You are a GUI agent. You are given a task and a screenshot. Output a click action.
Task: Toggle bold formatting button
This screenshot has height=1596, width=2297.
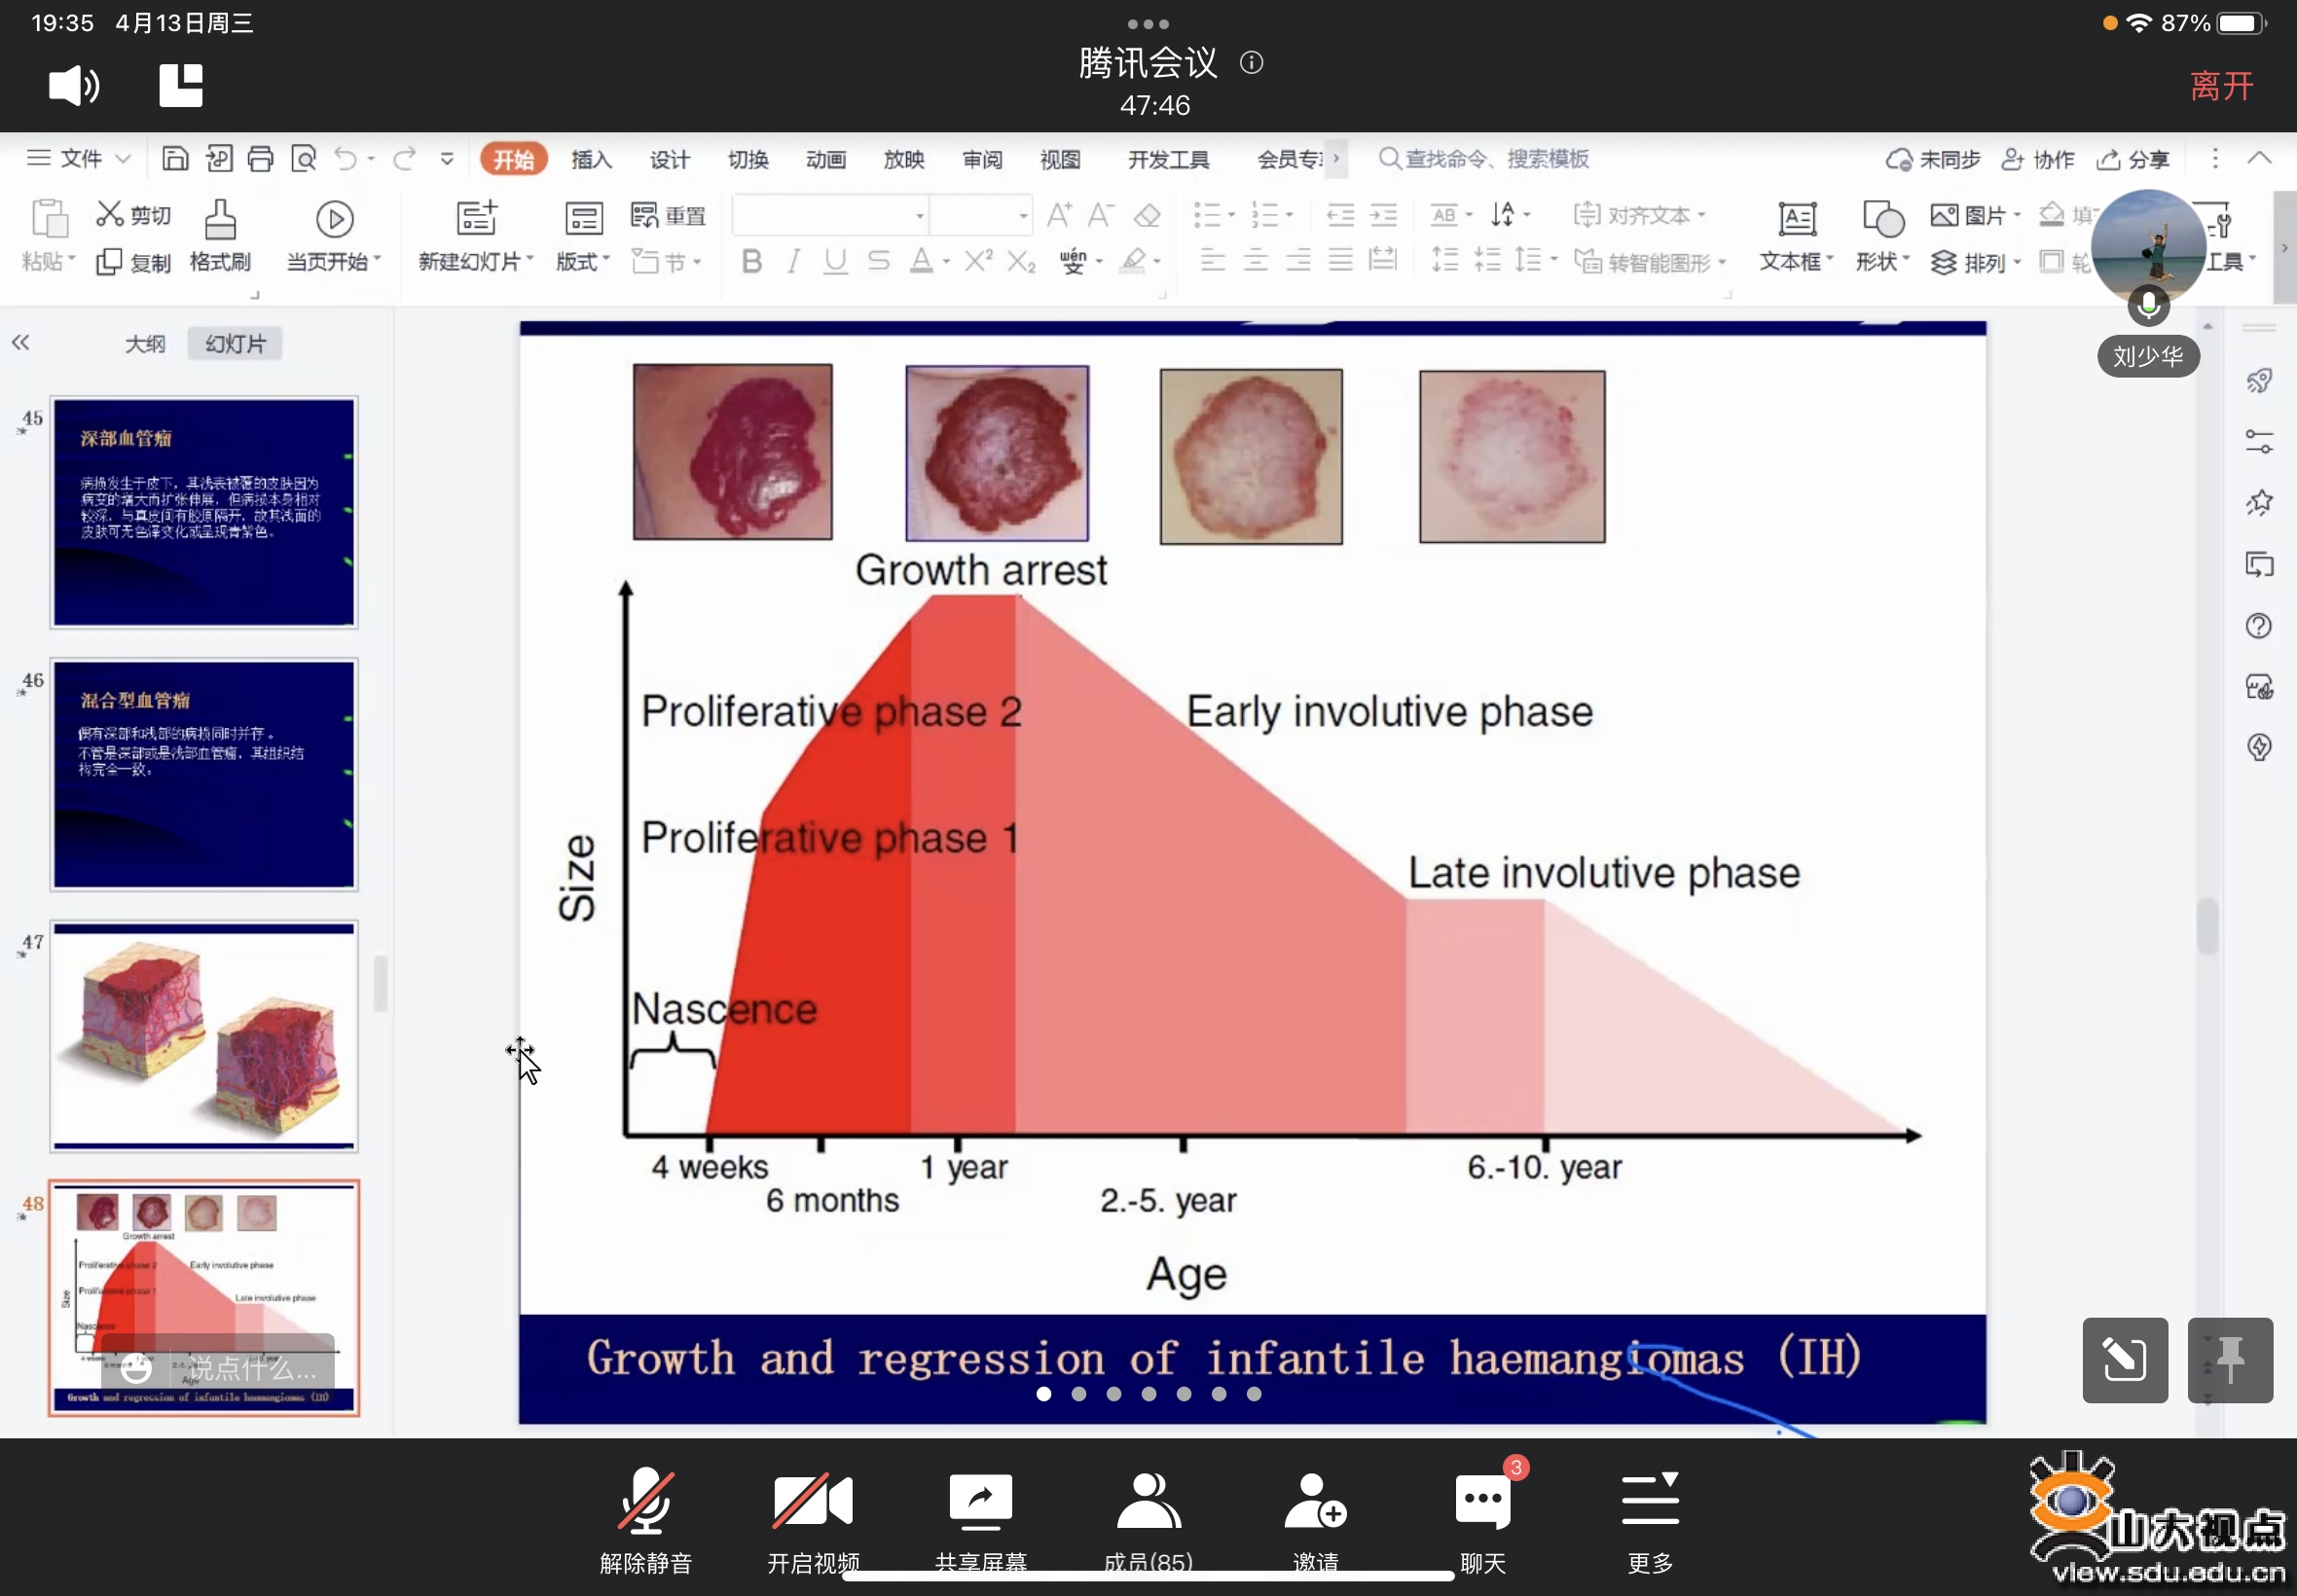[x=752, y=262]
